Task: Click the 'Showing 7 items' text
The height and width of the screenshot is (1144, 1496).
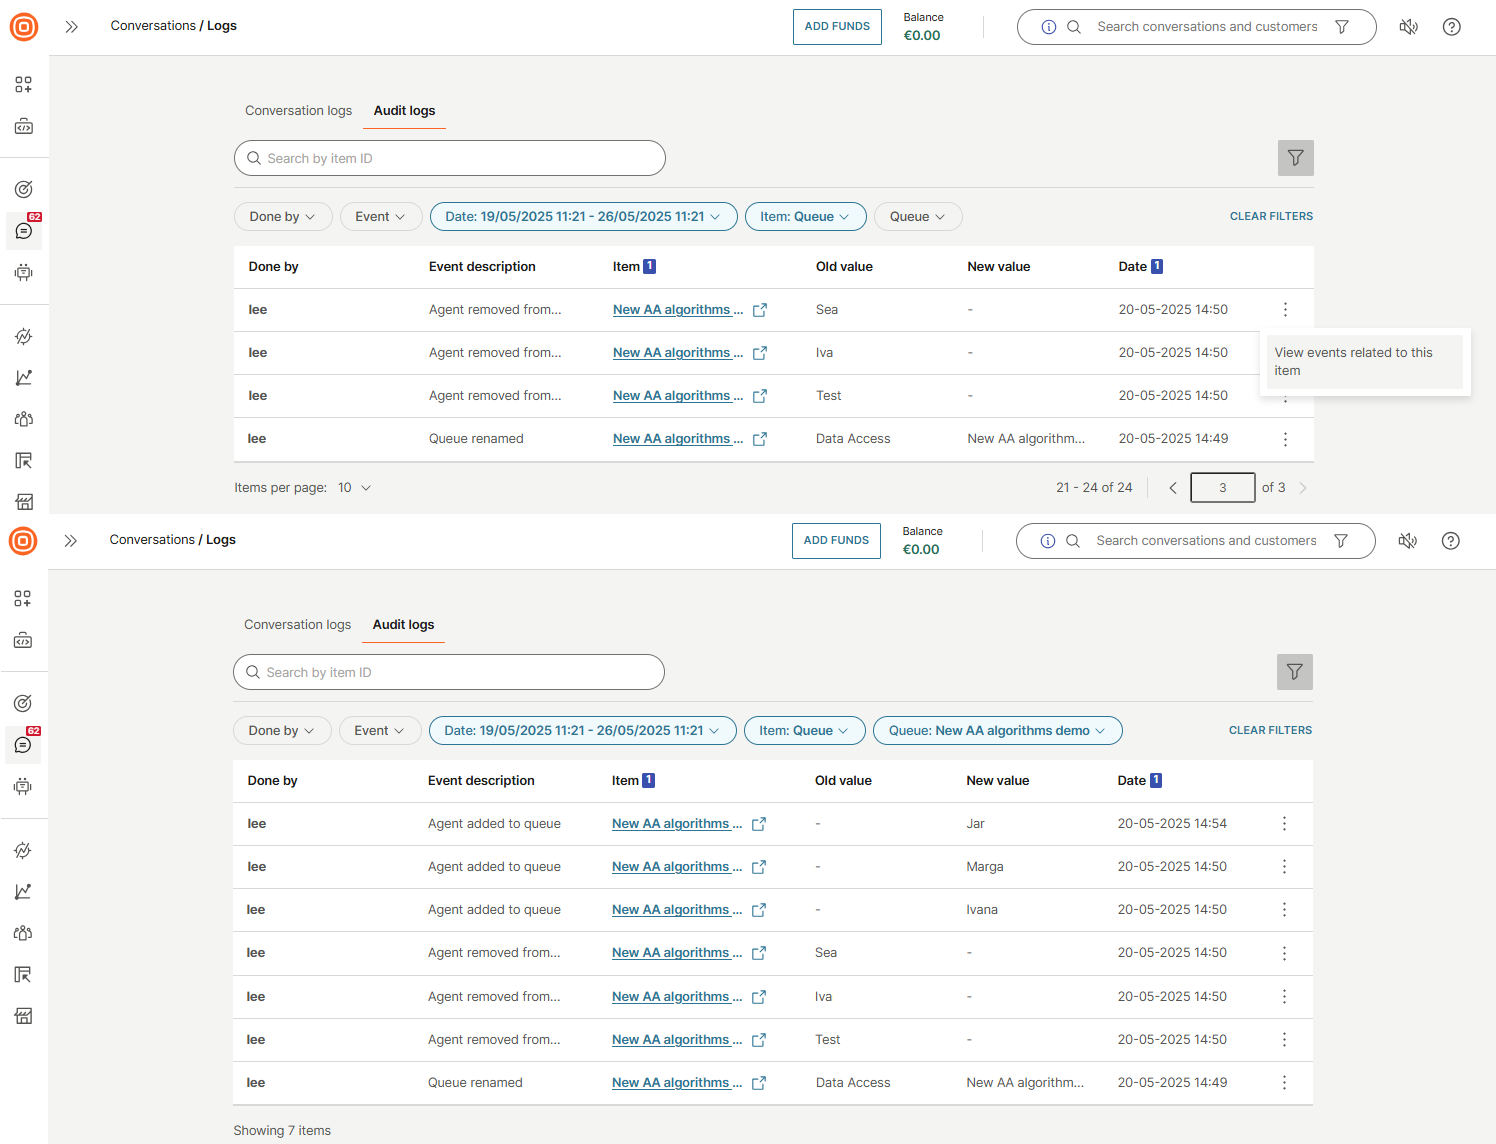Action: click(x=282, y=1131)
